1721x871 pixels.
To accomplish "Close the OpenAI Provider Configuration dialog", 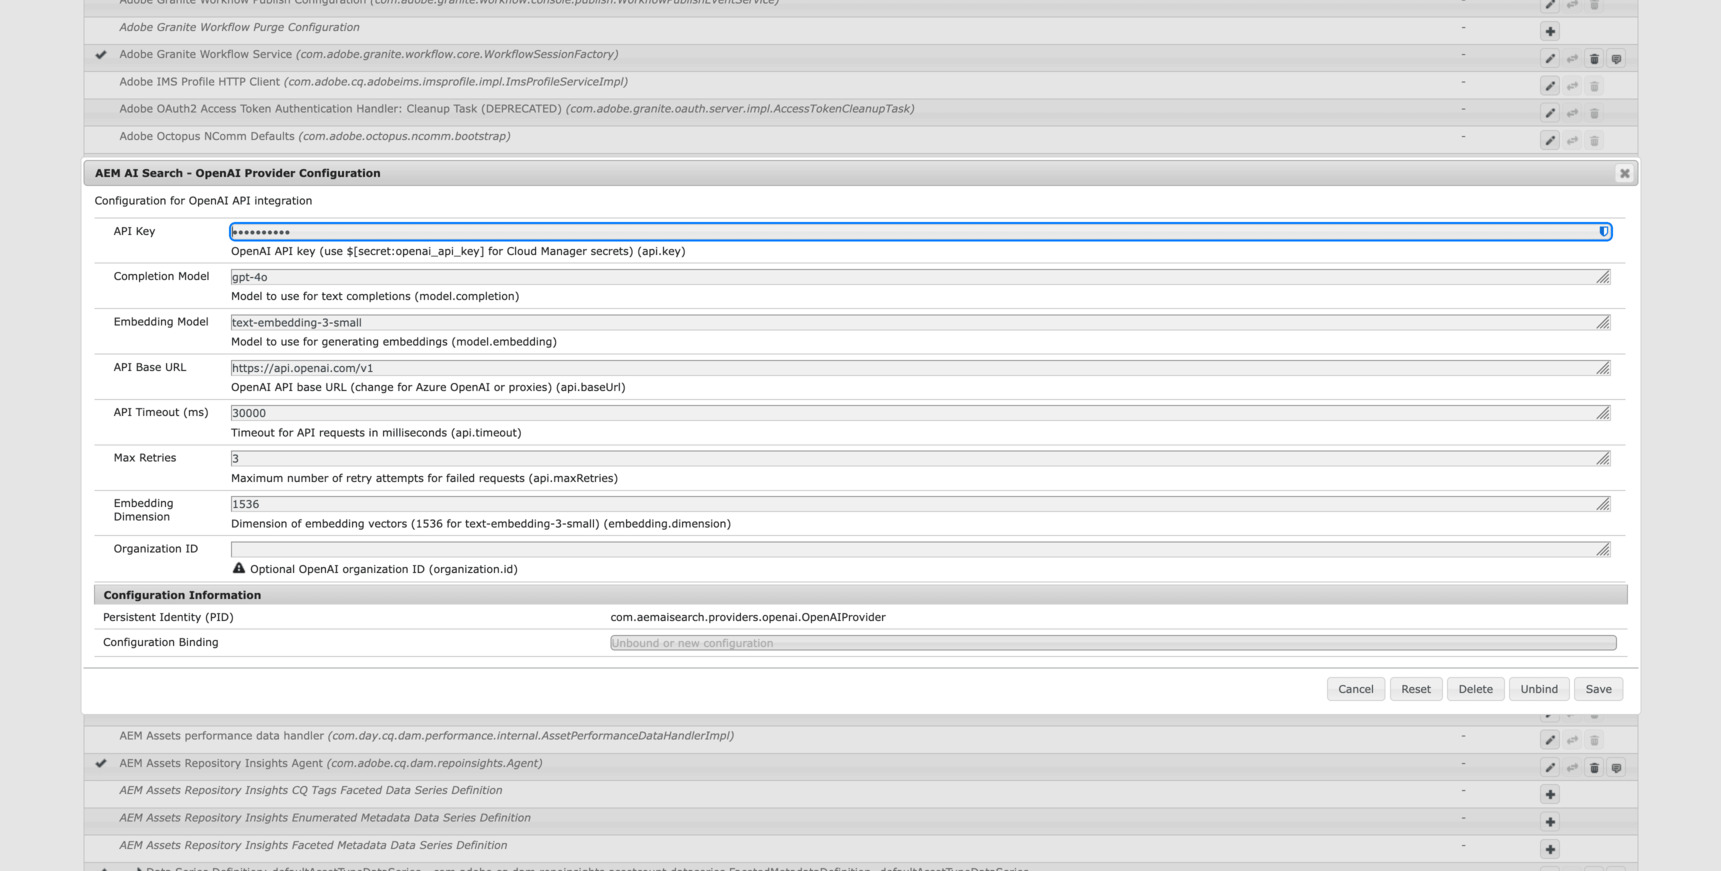I will pyautogui.click(x=1624, y=173).
